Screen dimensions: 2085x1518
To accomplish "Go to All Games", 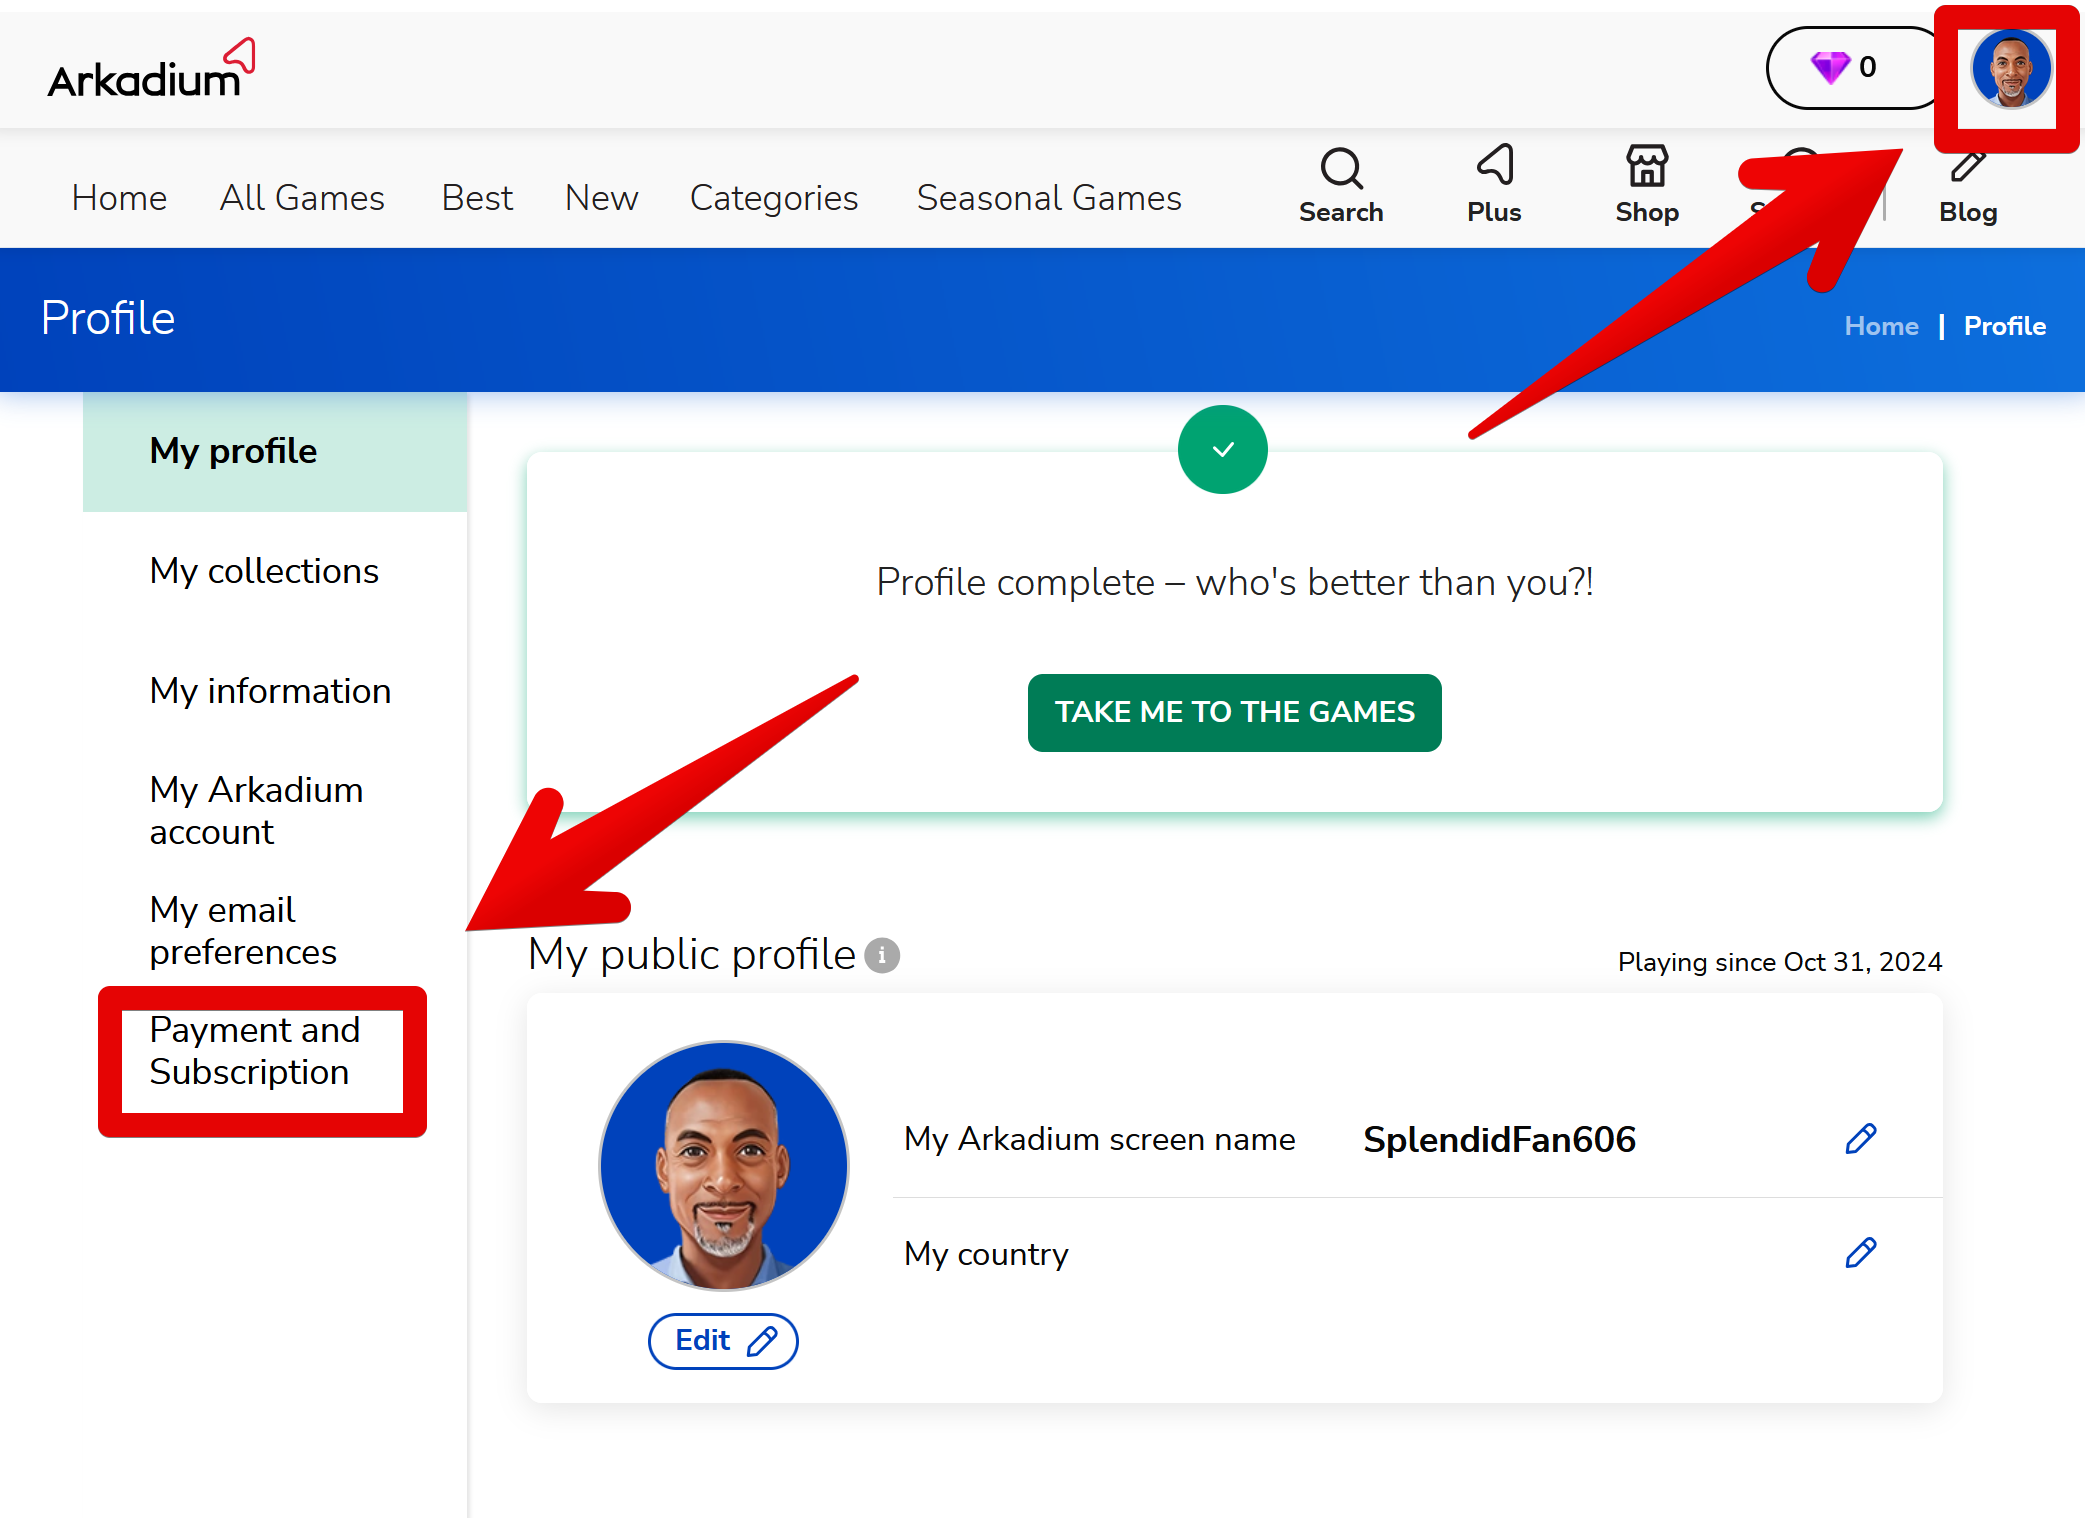I will click(302, 198).
